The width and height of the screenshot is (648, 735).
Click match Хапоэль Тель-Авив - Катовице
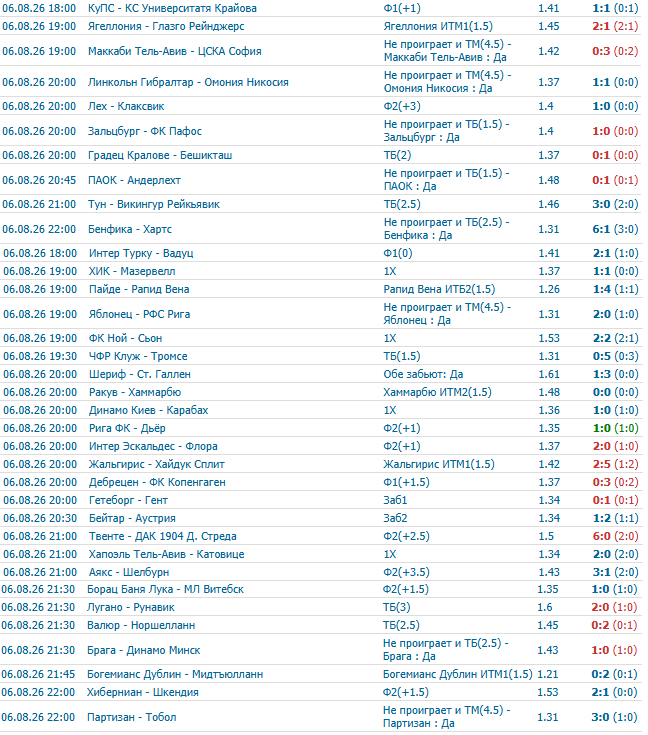tap(166, 555)
